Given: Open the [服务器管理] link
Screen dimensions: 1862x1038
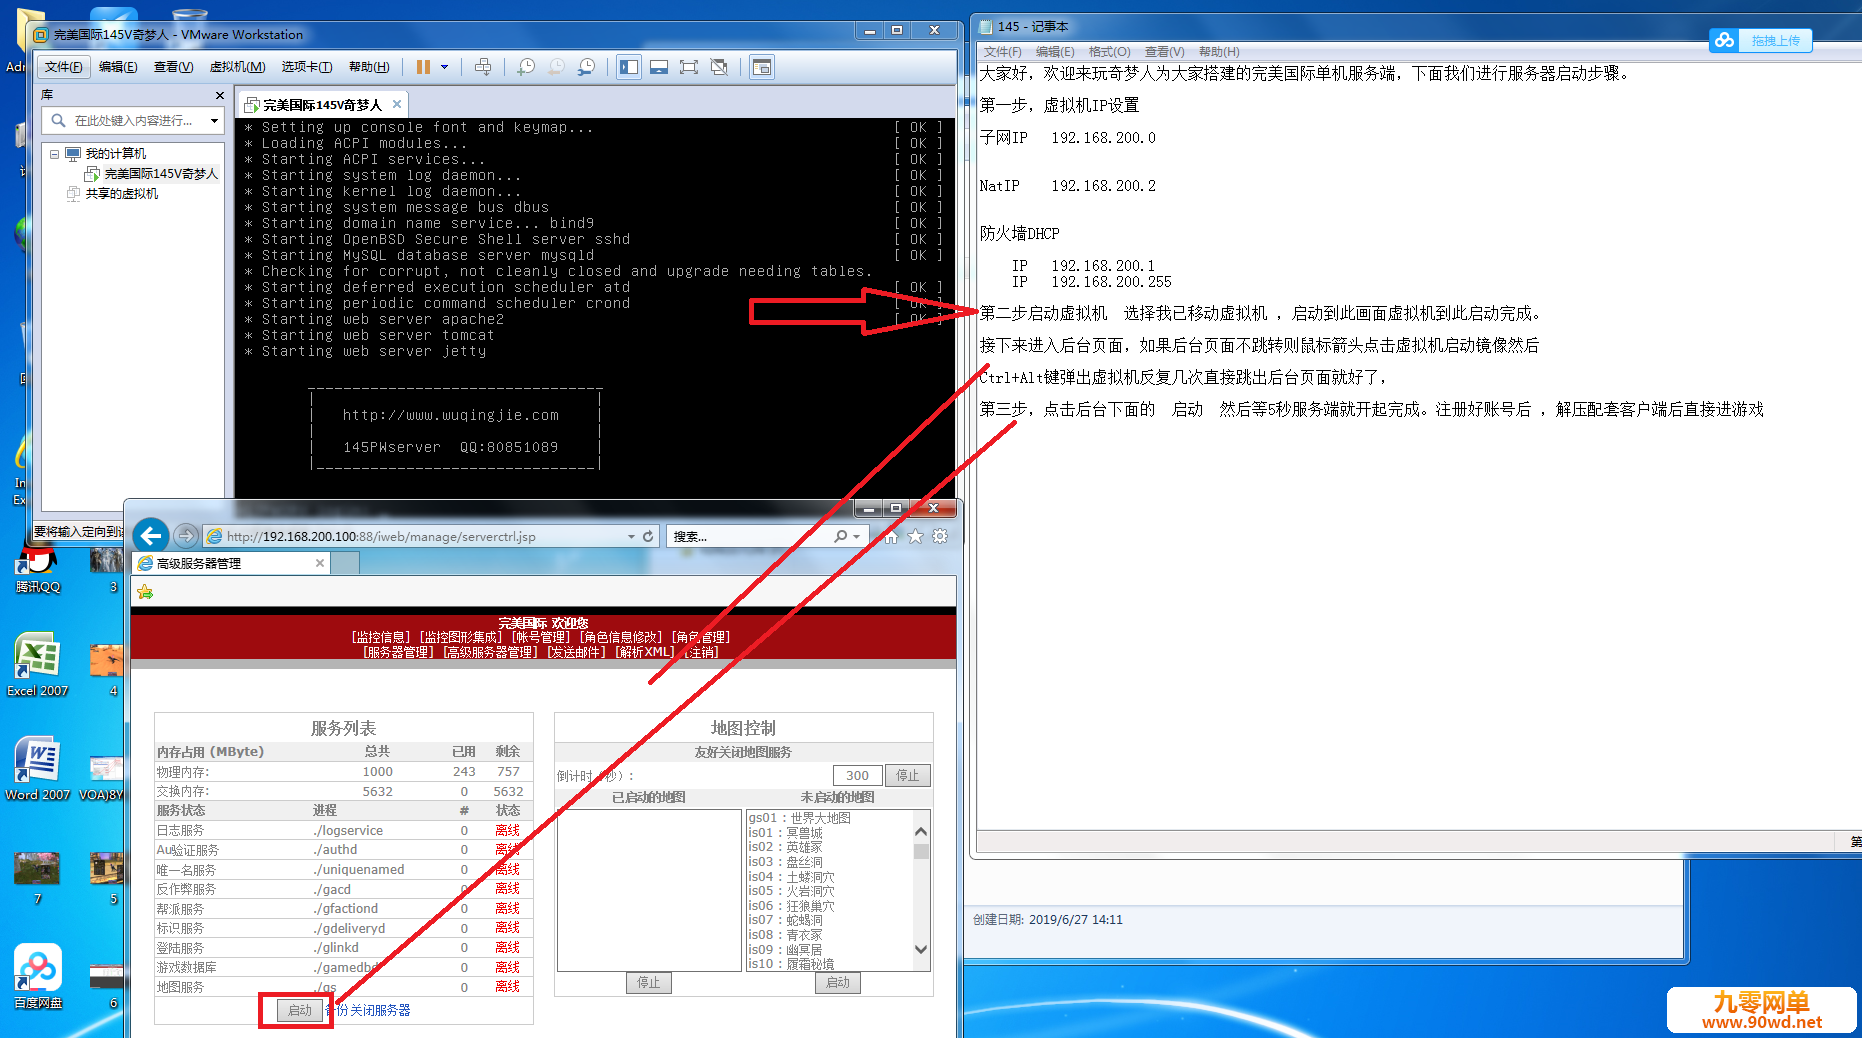Looking at the screenshot, I should [x=398, y=652].
